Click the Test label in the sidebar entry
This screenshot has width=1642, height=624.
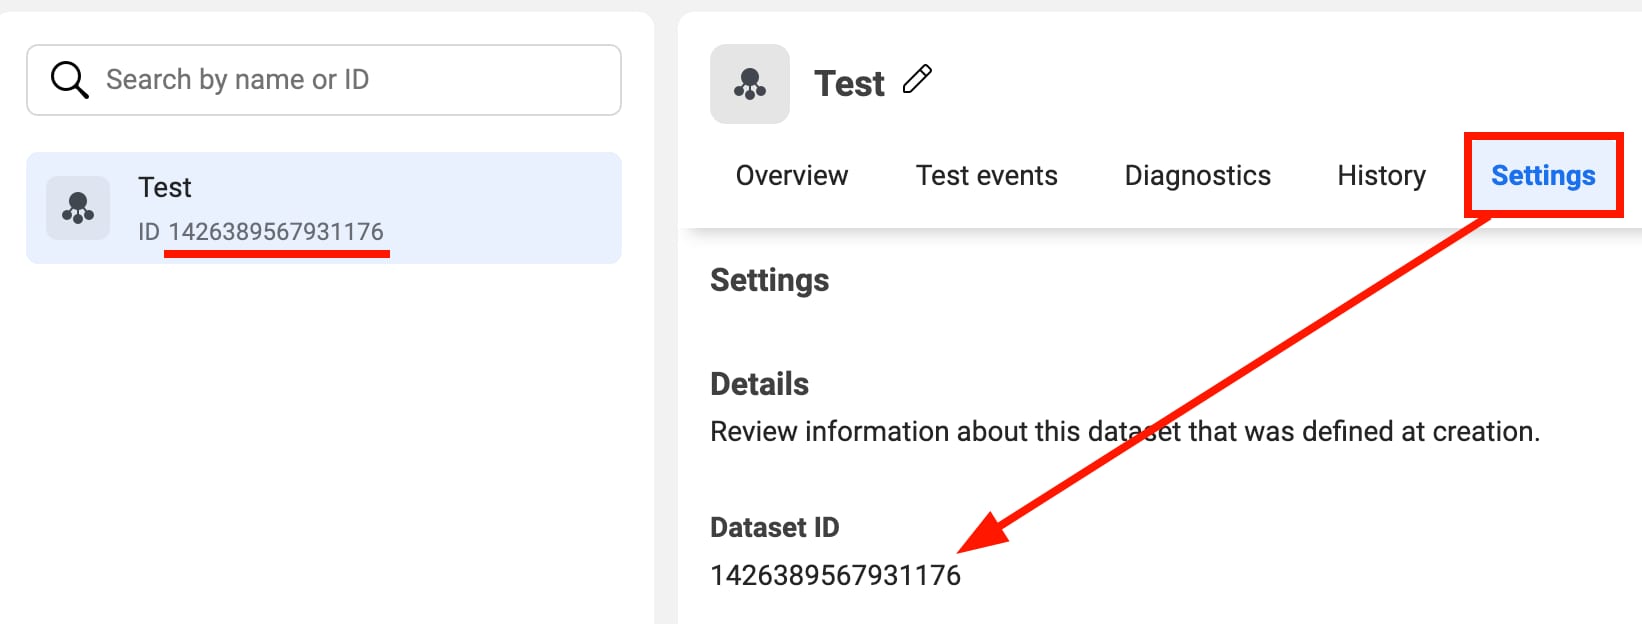(165, 186)
